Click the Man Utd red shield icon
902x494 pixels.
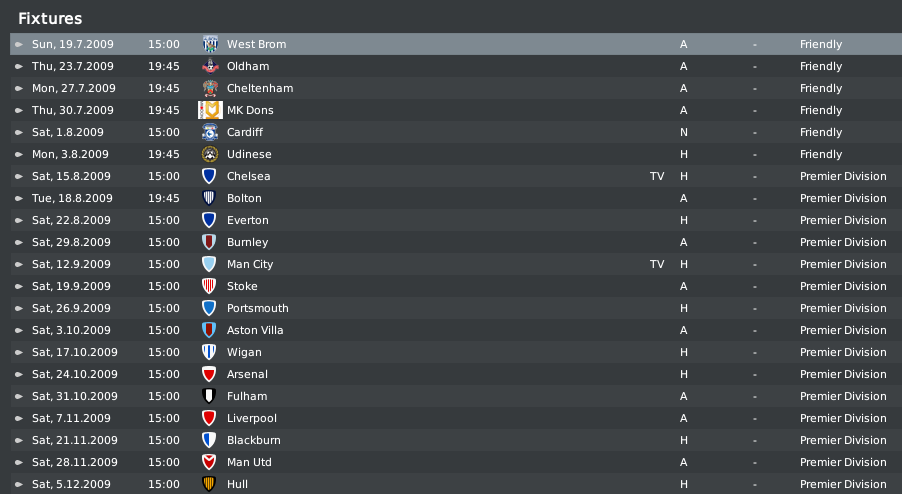tap(209, 462)
